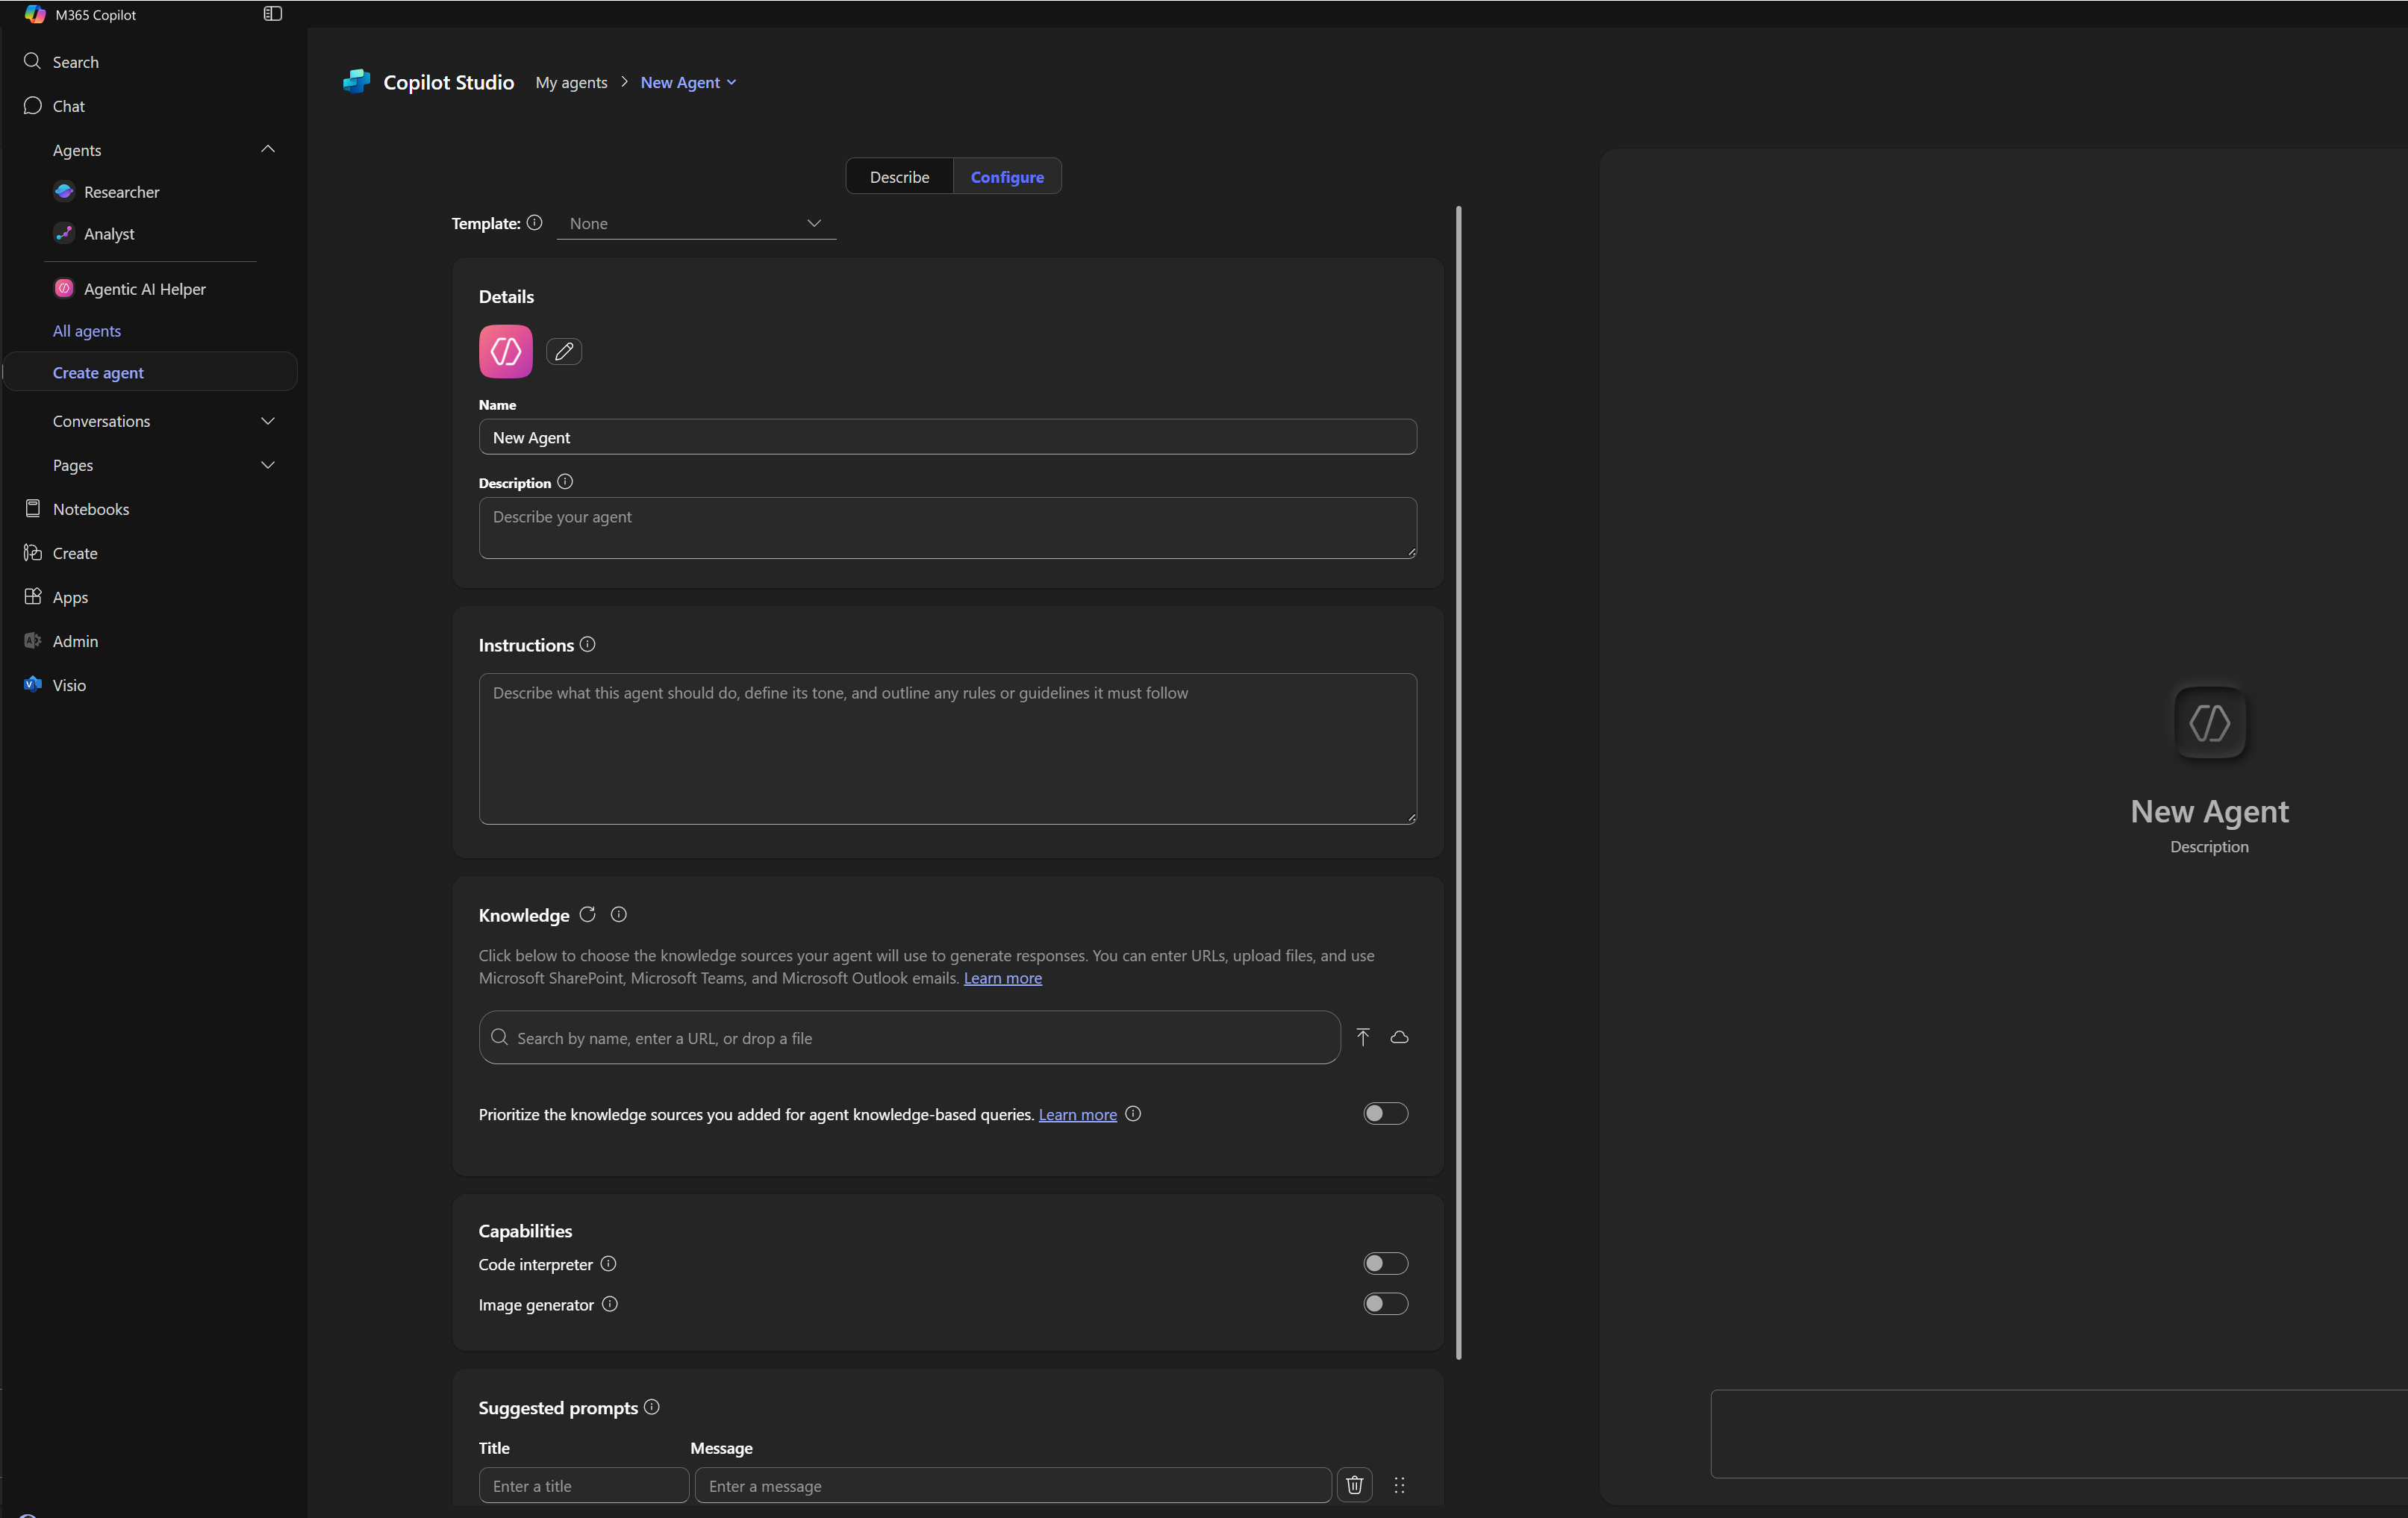
Task: Collapse the Agents section chevron
Action: click(x=268, y=149)
